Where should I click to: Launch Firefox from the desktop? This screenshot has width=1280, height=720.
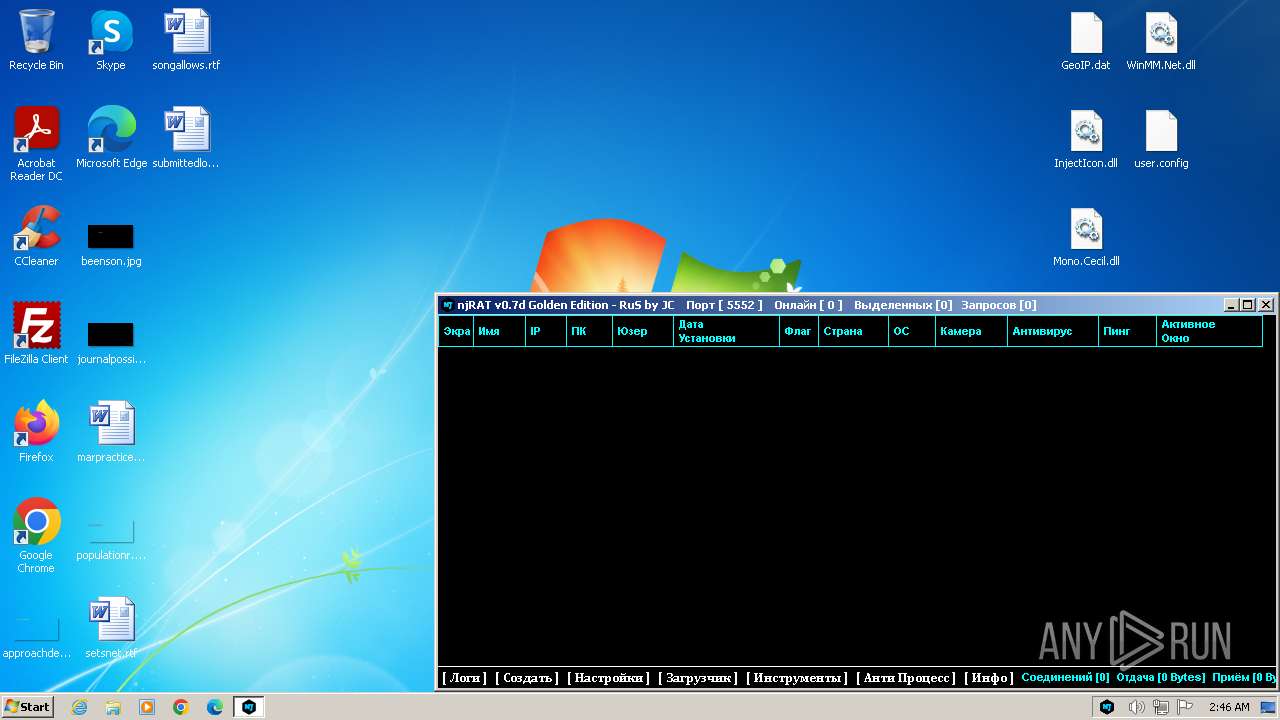tap(36, 432)
